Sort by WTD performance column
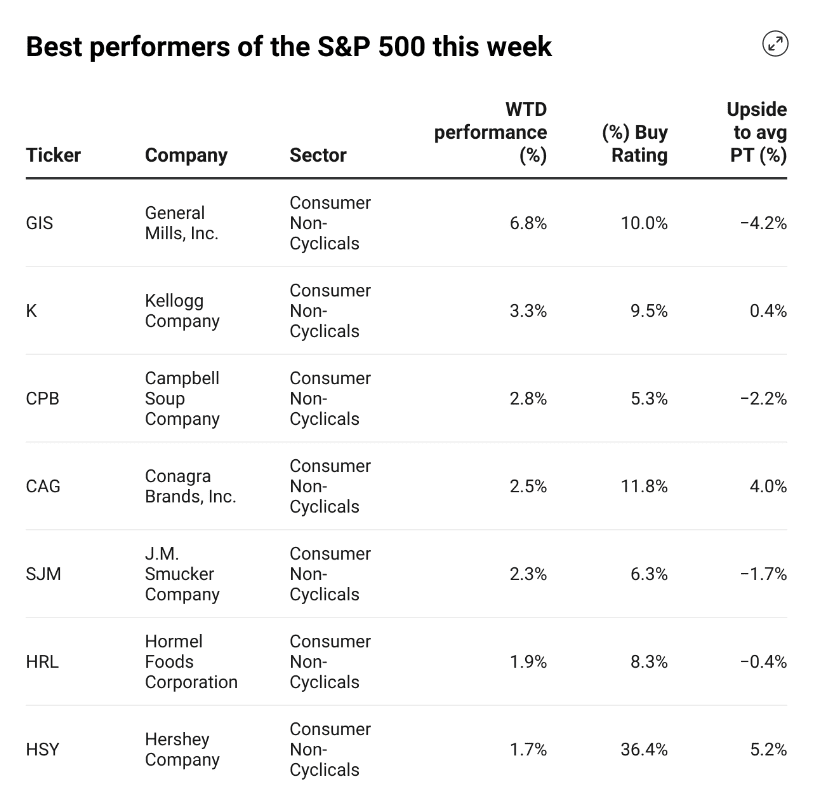This screenshot has width=817, height=791. tap(491, 132)
